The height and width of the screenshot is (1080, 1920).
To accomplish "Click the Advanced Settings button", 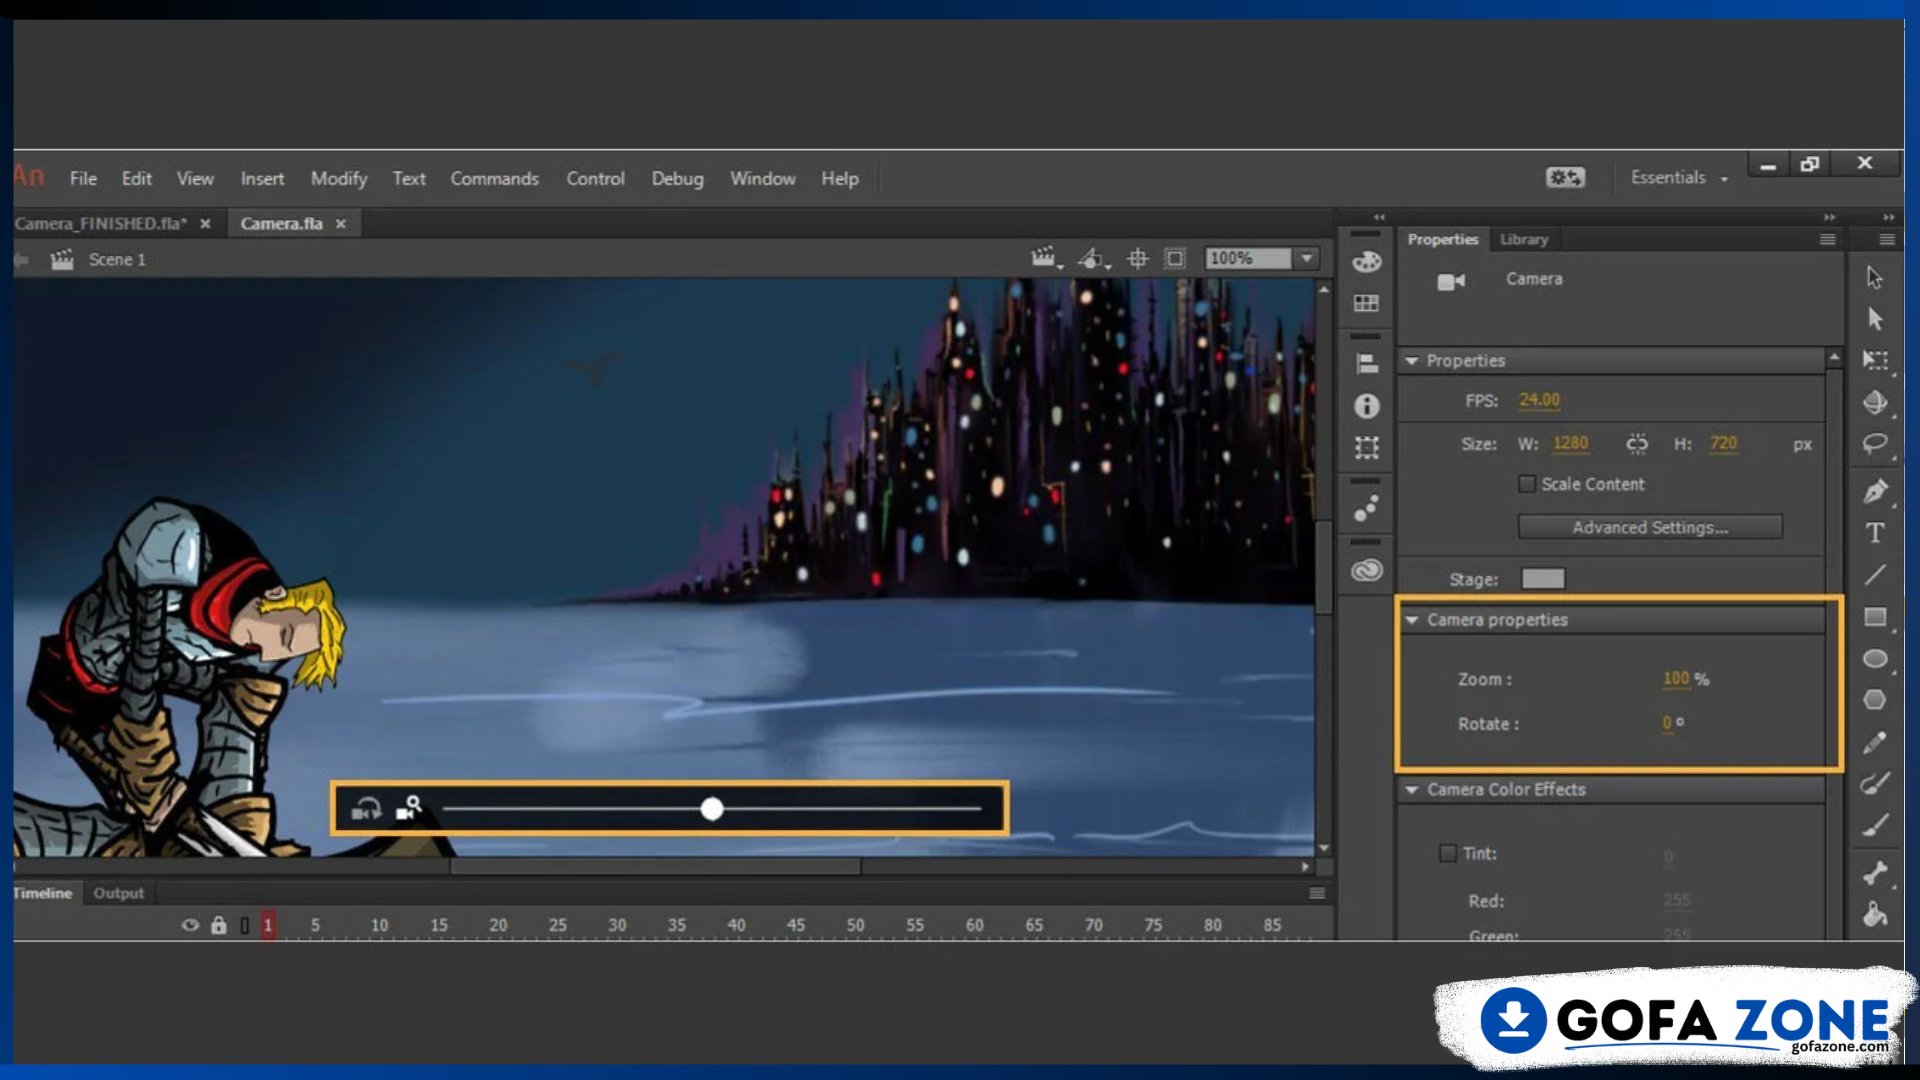I will 1650,527.
